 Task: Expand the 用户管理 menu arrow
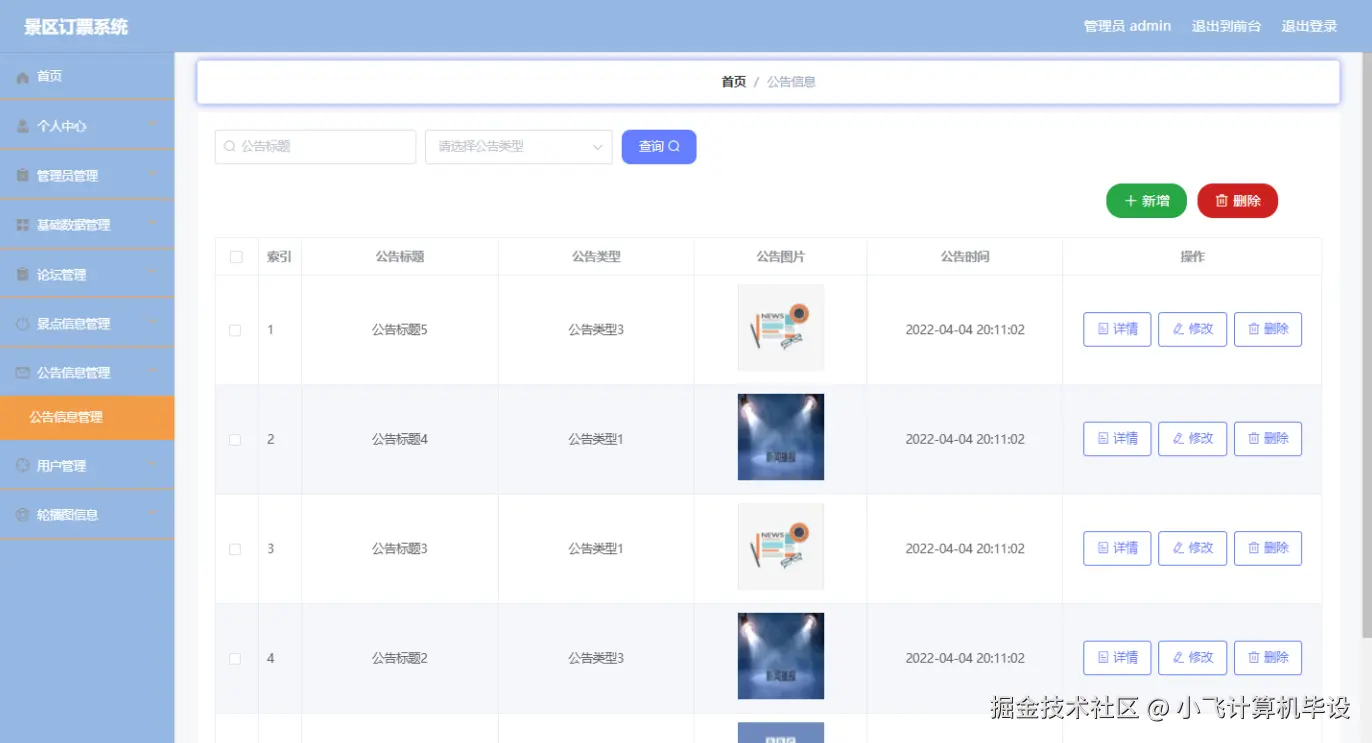pos(153,464)
